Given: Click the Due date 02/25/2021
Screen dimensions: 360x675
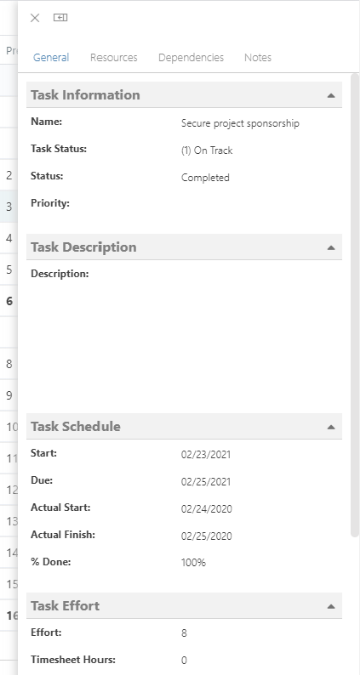Looking at the screenshot, I should 206,482.
